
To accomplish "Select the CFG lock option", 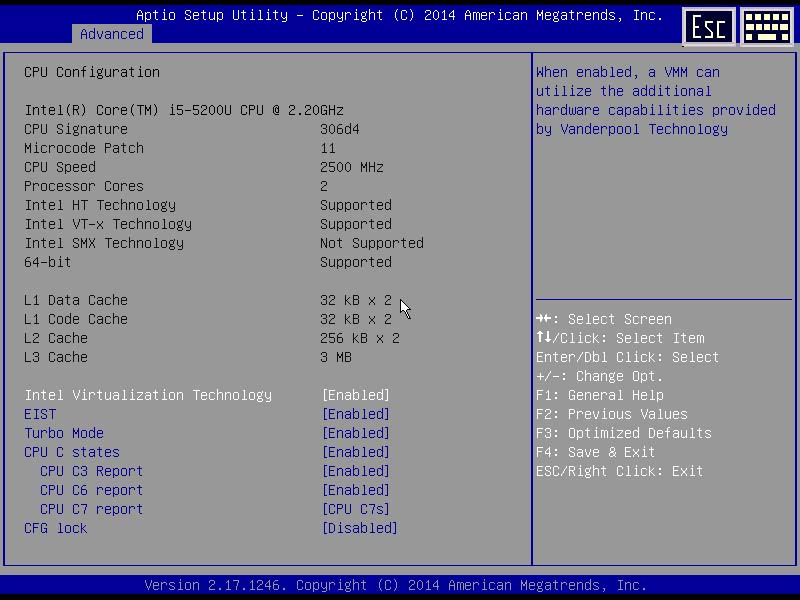I will [x=56, y=528].
